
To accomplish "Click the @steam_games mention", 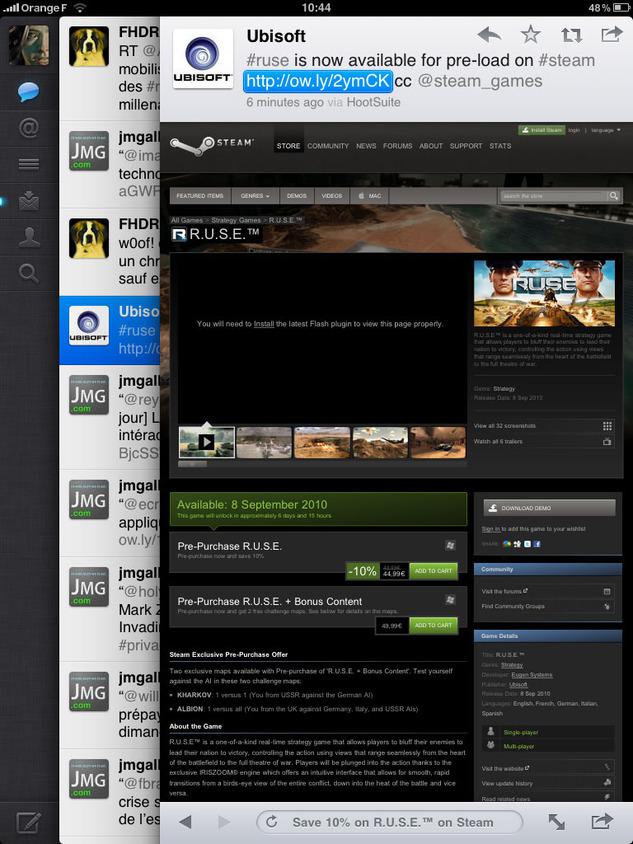I will (x=480, y=81).
